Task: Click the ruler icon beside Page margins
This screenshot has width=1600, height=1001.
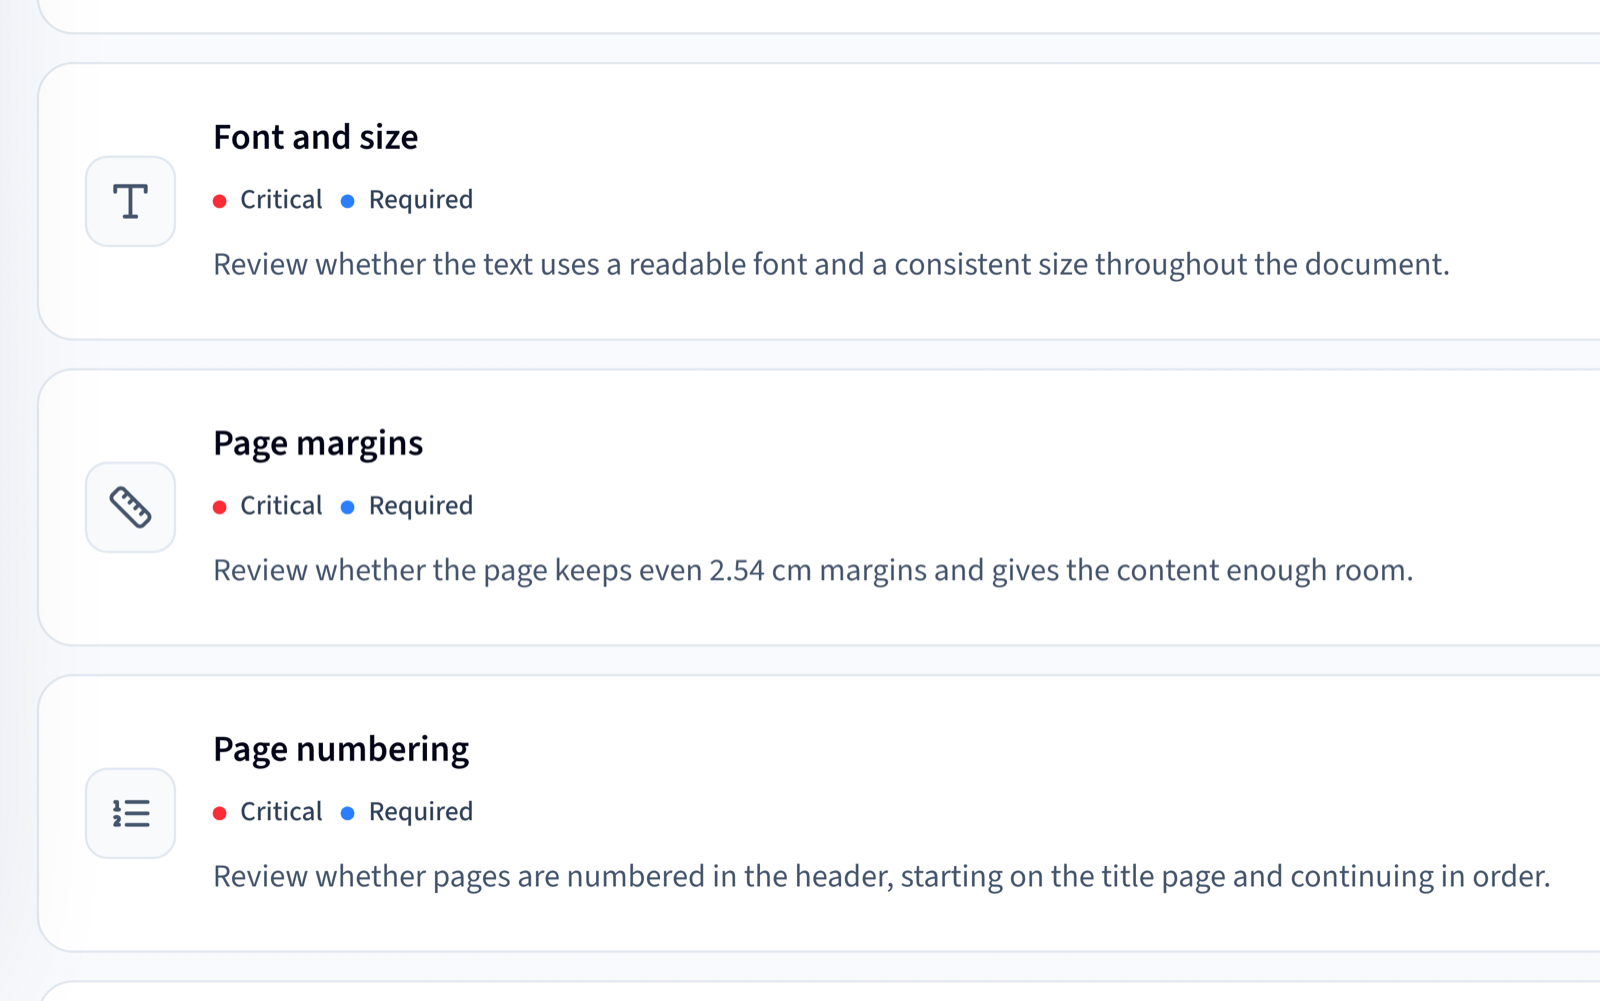Action: click(130, 507)
